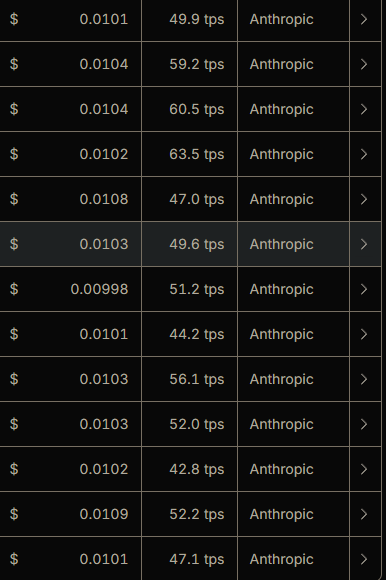Select the 0.0108 cost cell
The width and height of the screenshot is (386, 580).
pyautogui.click(x=70, y=199)
